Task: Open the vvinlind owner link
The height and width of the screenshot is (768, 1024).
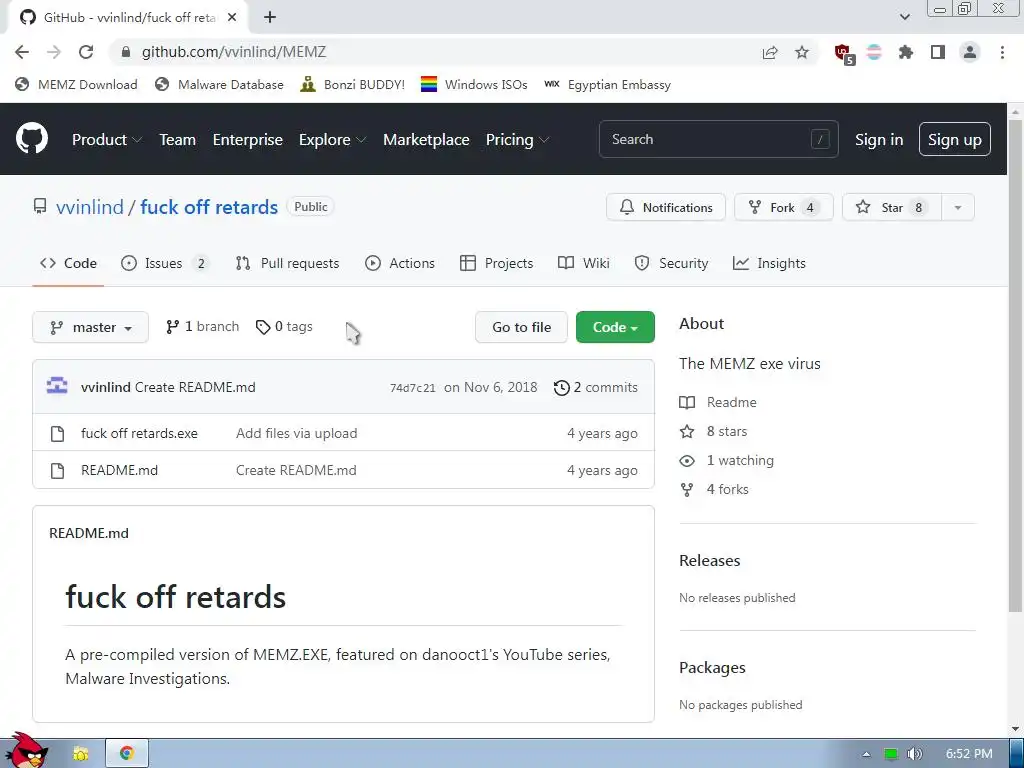Action: [89, 207]
